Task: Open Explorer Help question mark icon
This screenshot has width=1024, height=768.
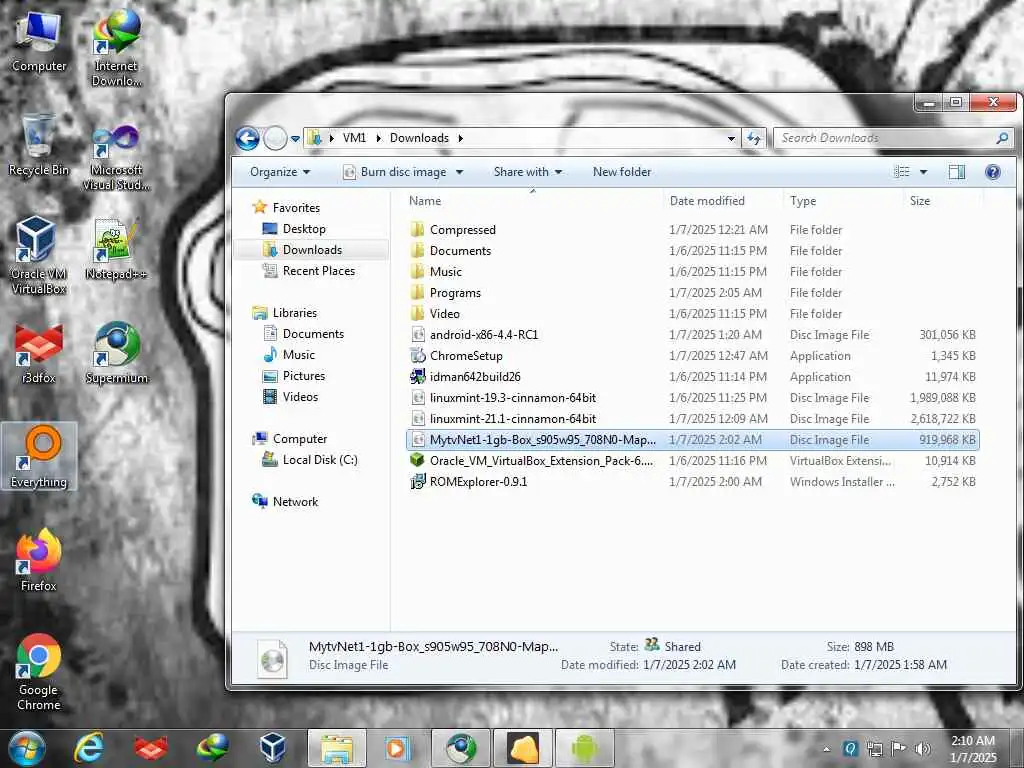Action: click(x=993, y=172)
